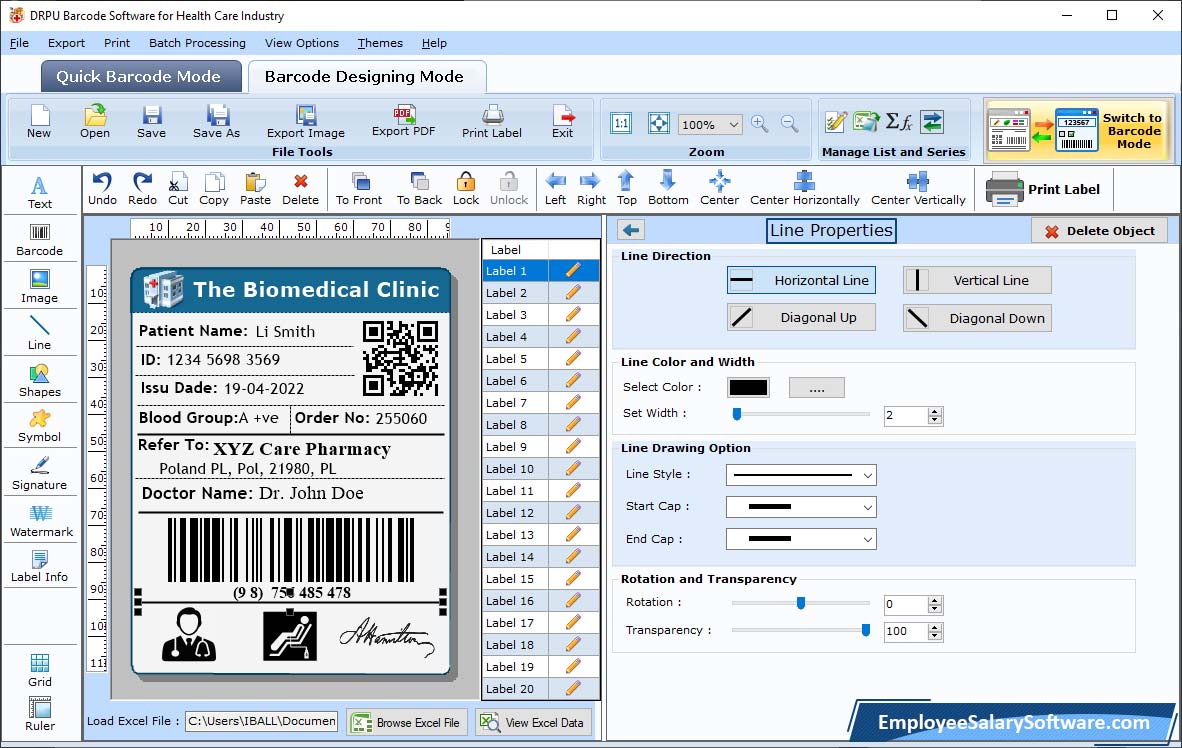This screenshot has width=1182, height=748.
Task: Click Save As in File Tools
Action: (216, 121)
